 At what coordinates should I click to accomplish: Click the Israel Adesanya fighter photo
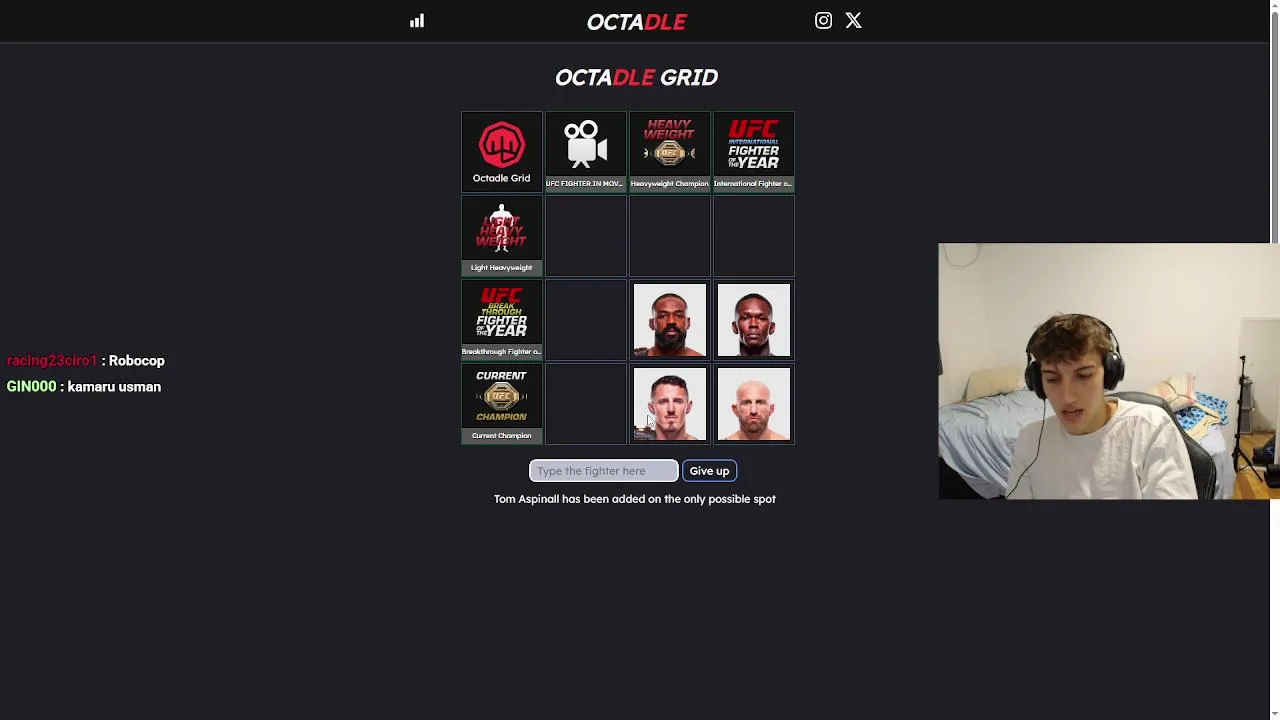click(754, 320)
